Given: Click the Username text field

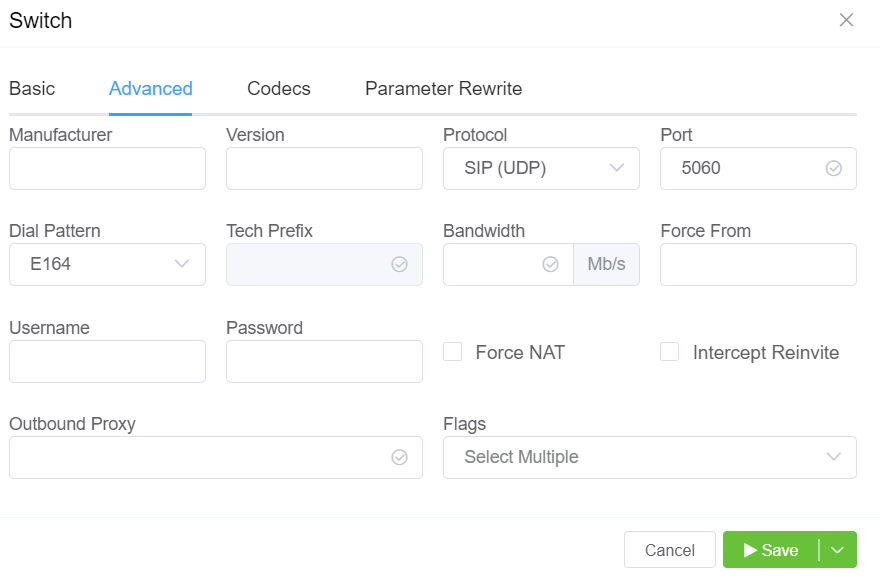Looking at the screenshot, I should pos(107,361).
